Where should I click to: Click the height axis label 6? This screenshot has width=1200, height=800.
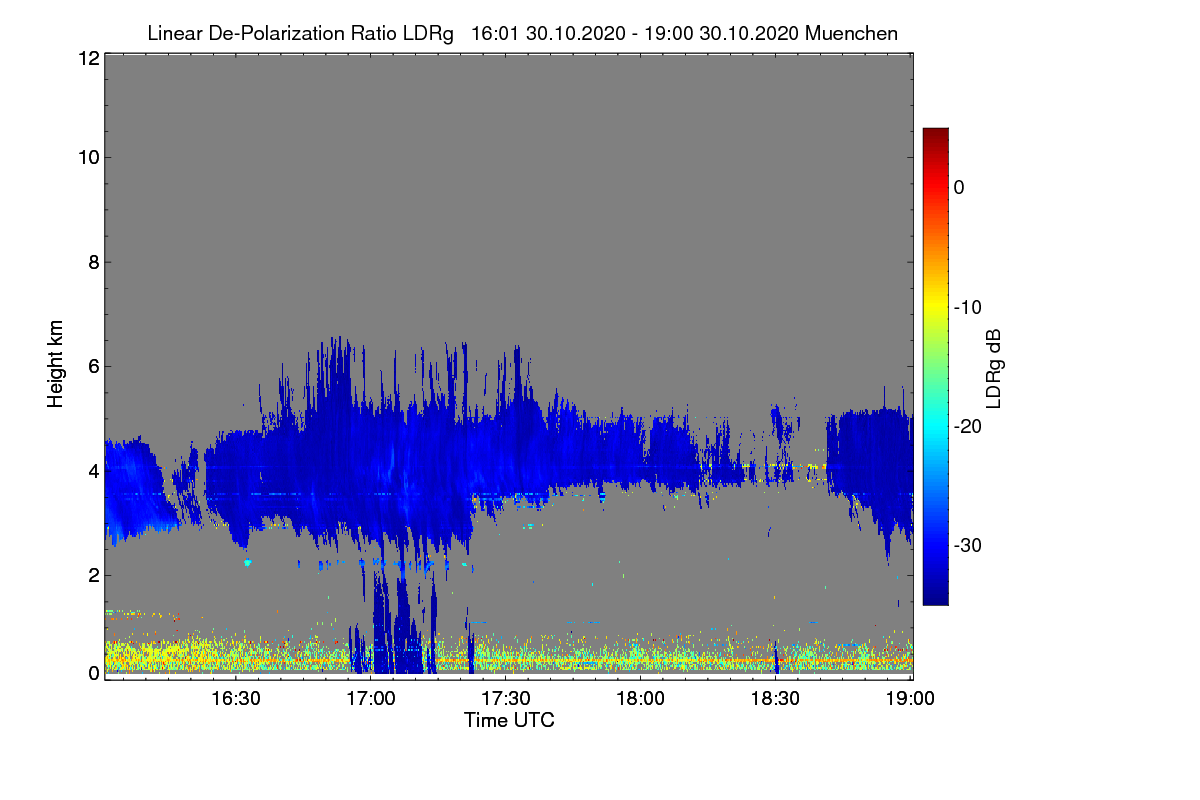coord(92,366)
